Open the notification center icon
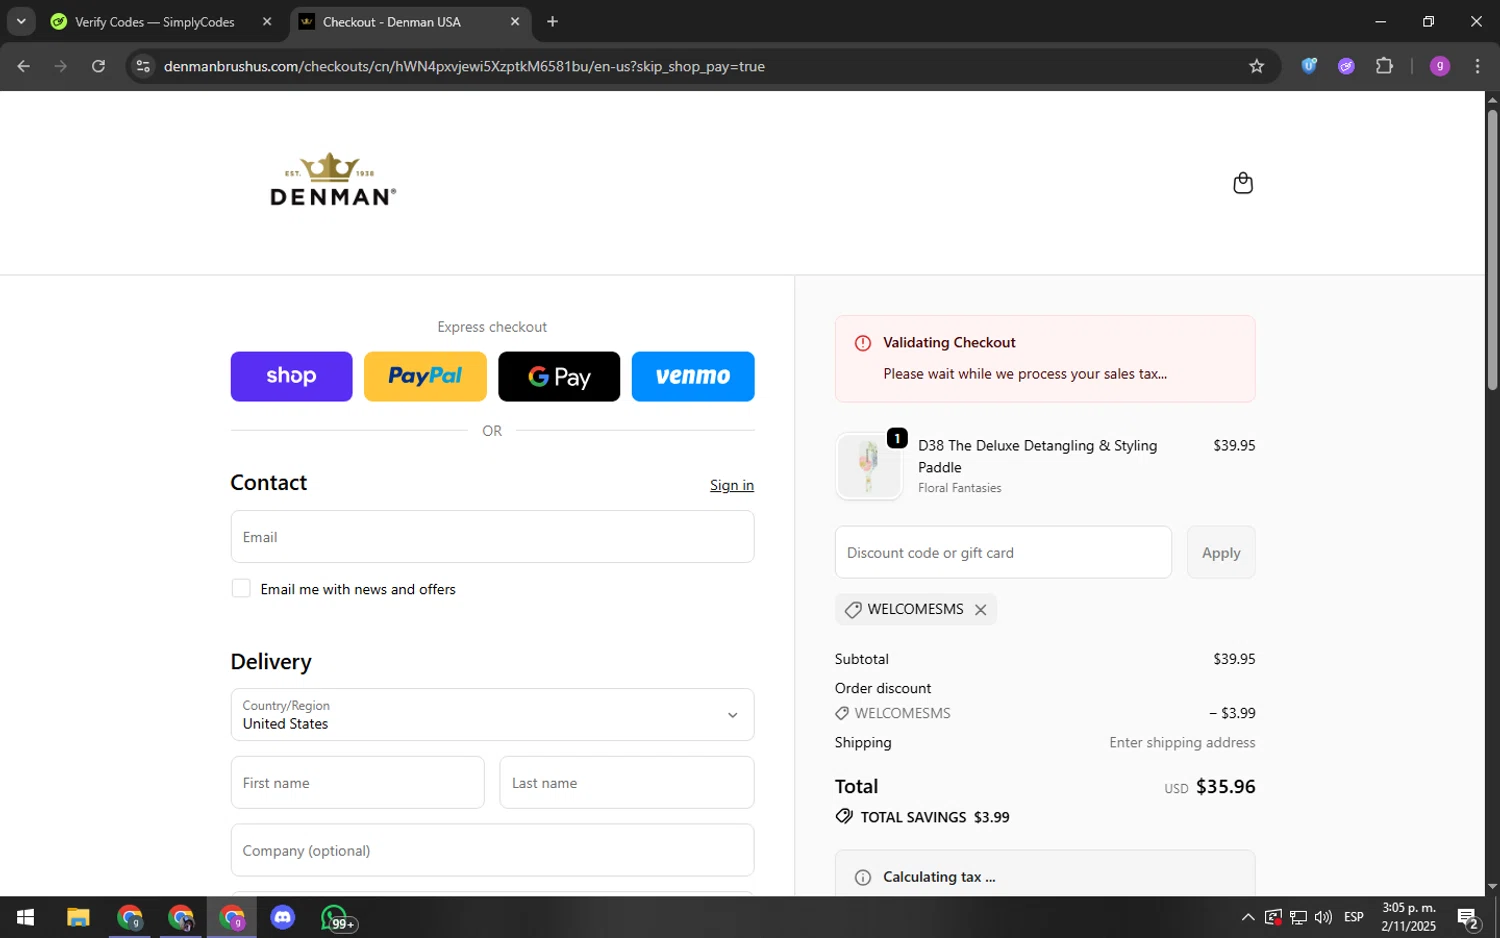This screenshot has height=938, width=1500. (1467, 917)
